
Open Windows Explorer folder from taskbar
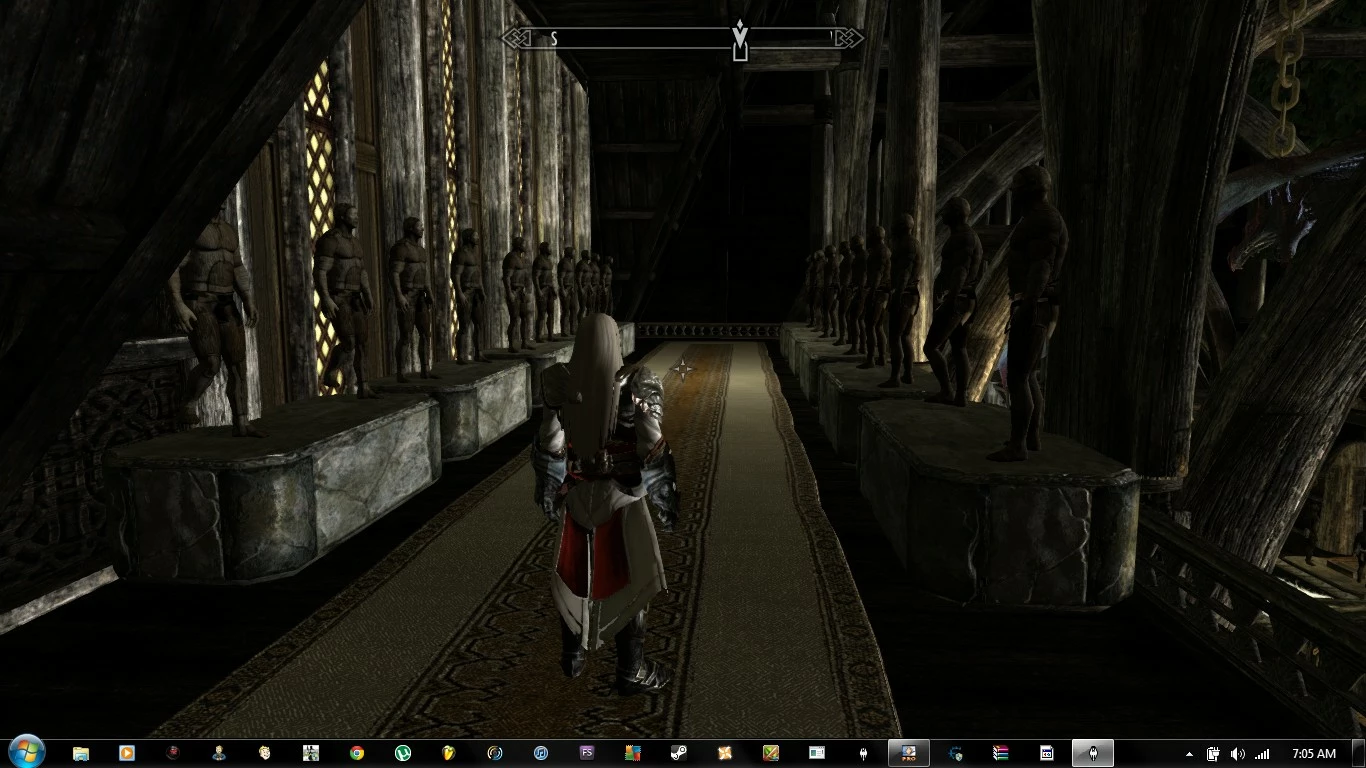(x=81, y=753)
